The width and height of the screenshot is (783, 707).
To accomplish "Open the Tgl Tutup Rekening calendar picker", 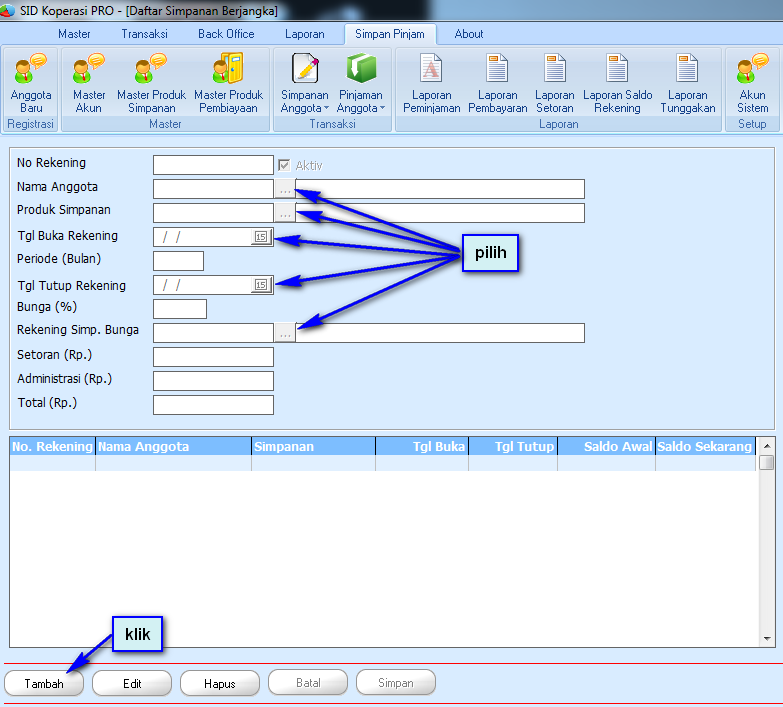I will (261, 285).
